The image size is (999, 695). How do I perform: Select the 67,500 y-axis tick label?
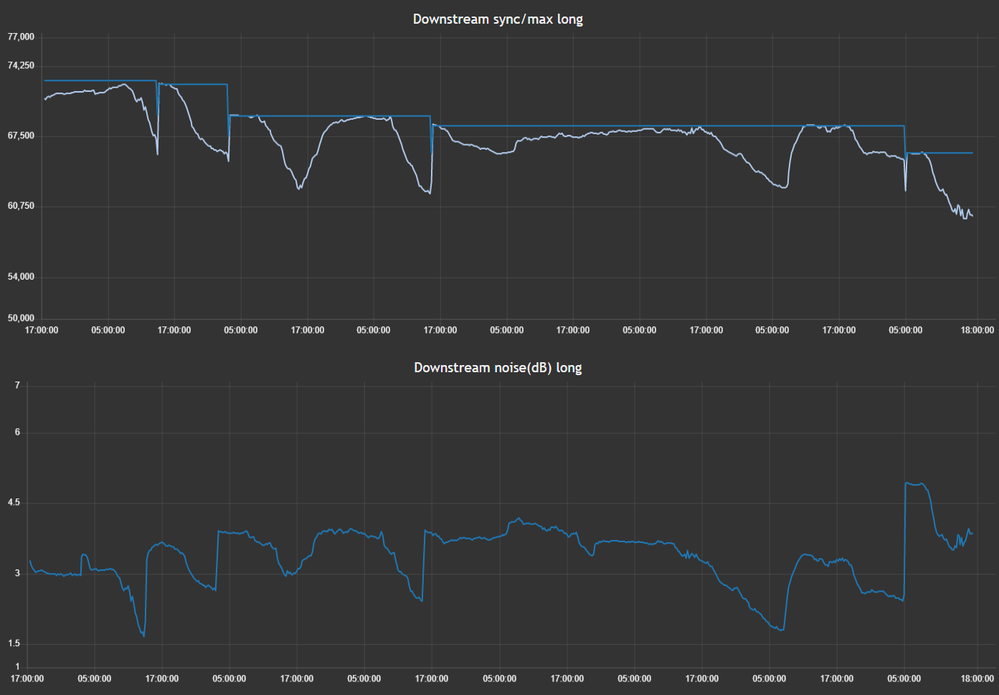click(x=21, y=136)
